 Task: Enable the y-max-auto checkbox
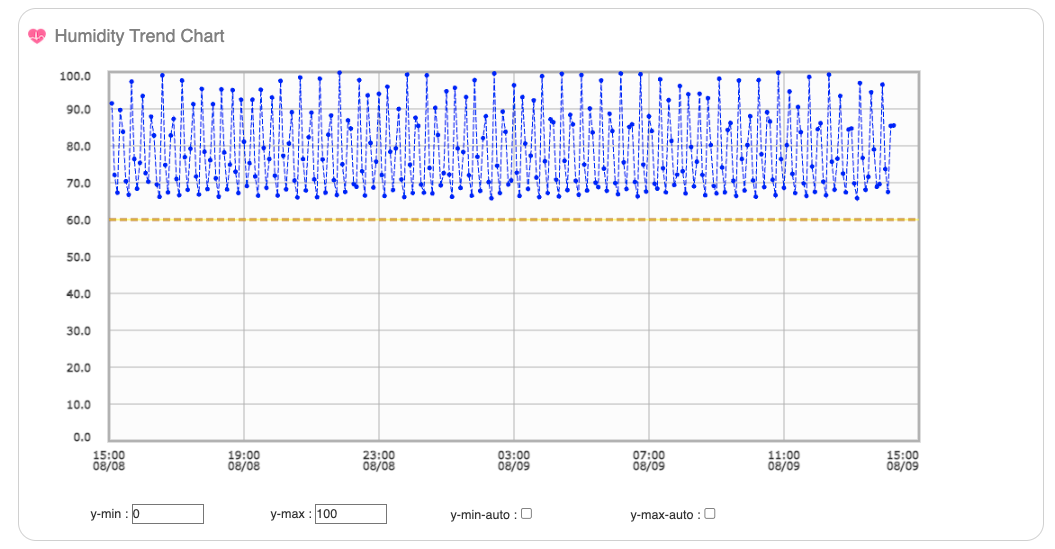tap(710, 513)
